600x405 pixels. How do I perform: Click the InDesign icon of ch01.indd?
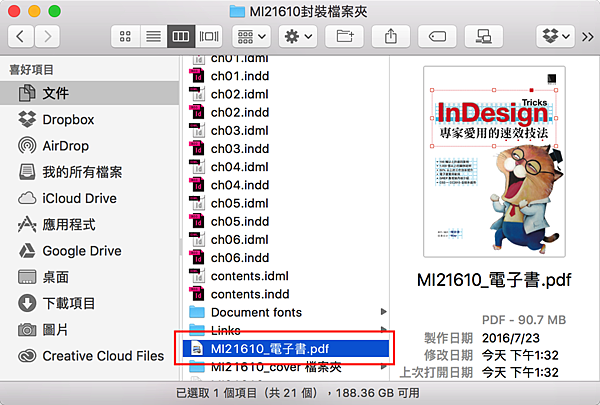click(x=197, y=76)
